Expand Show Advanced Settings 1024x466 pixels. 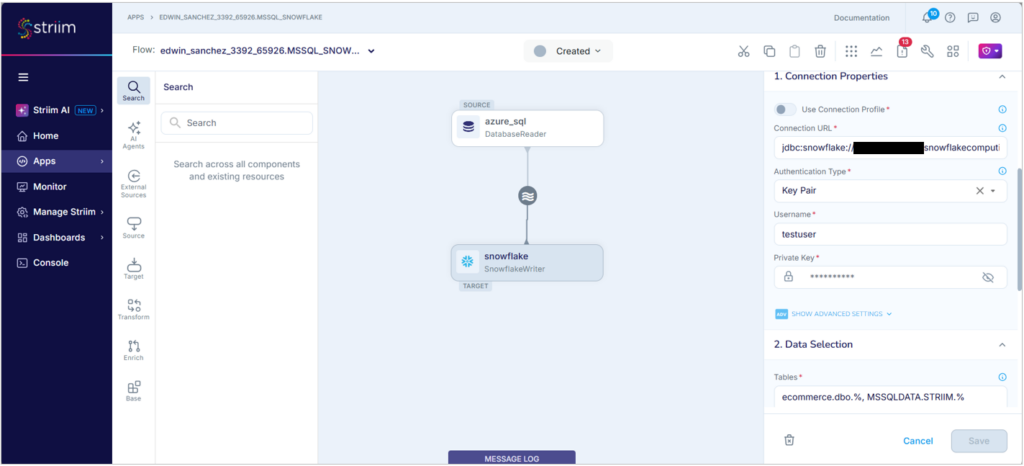[x=833, y=314]
